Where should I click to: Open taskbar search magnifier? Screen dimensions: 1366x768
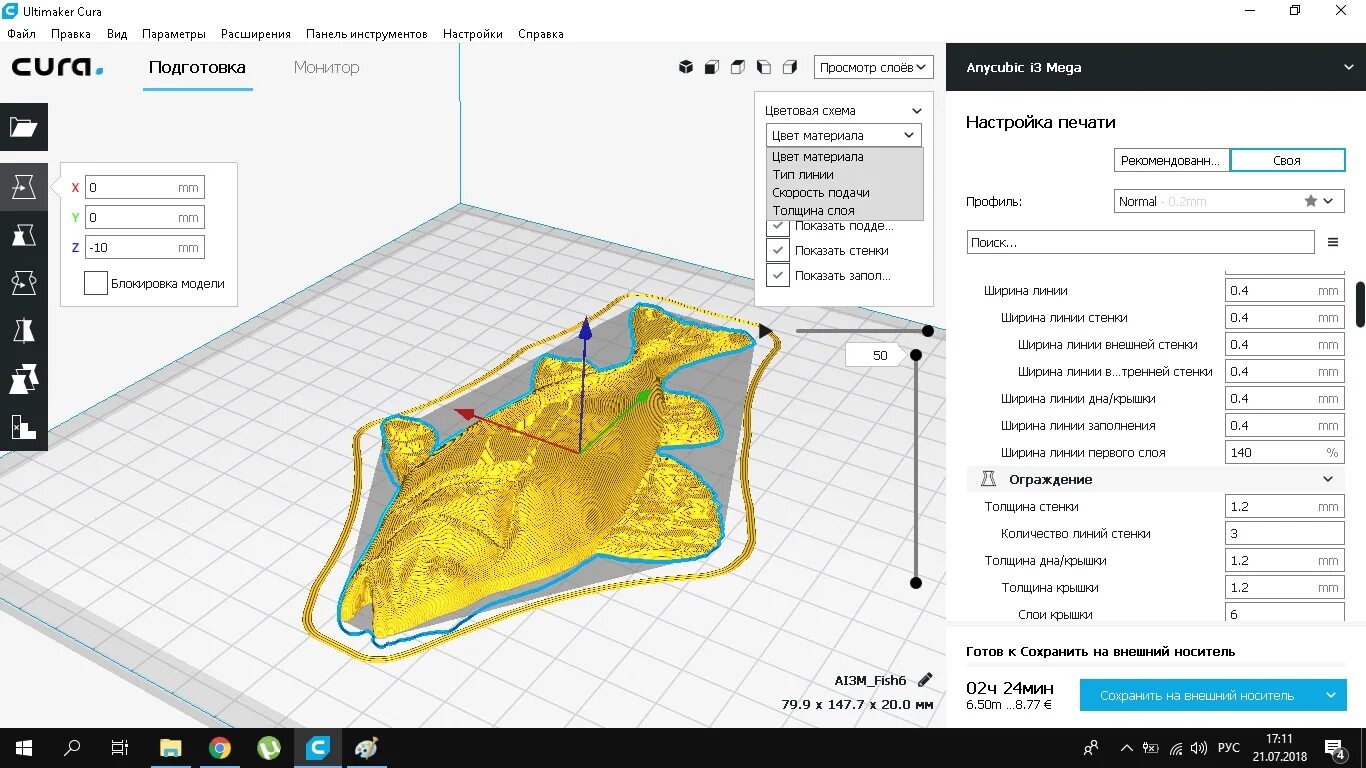(72, 747)
